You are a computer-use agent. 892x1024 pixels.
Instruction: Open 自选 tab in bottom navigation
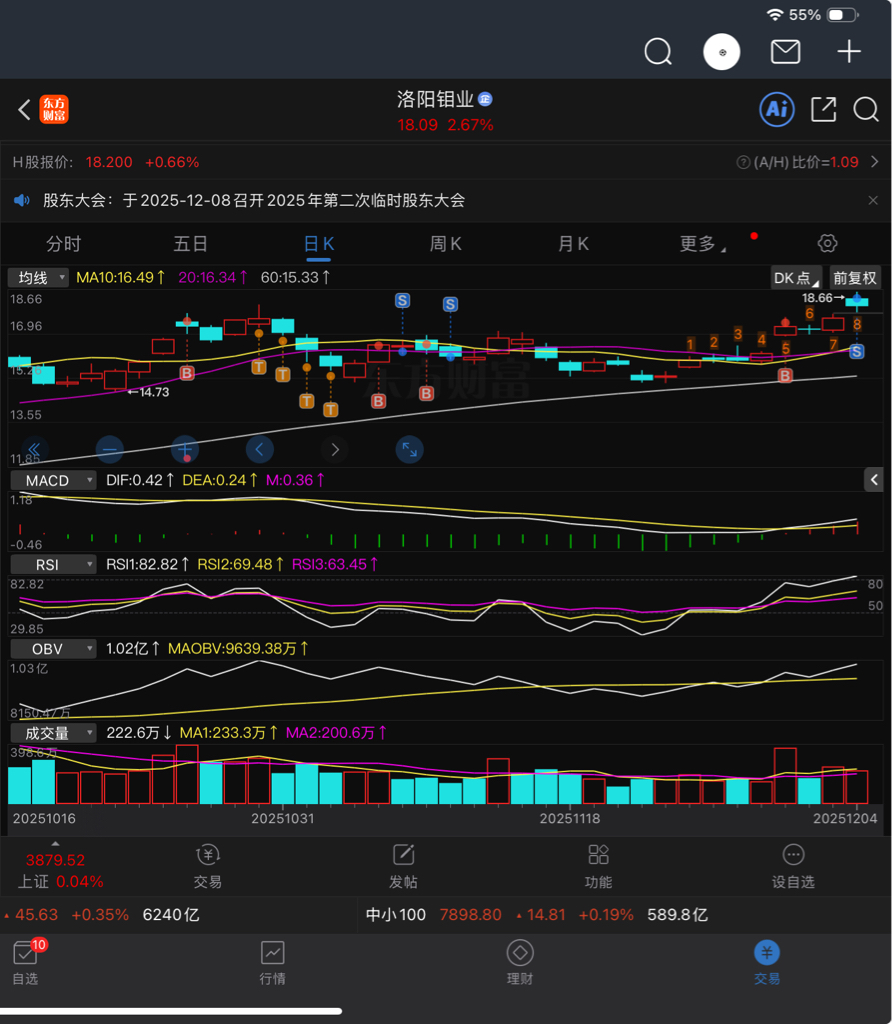(x=26, y=963)
